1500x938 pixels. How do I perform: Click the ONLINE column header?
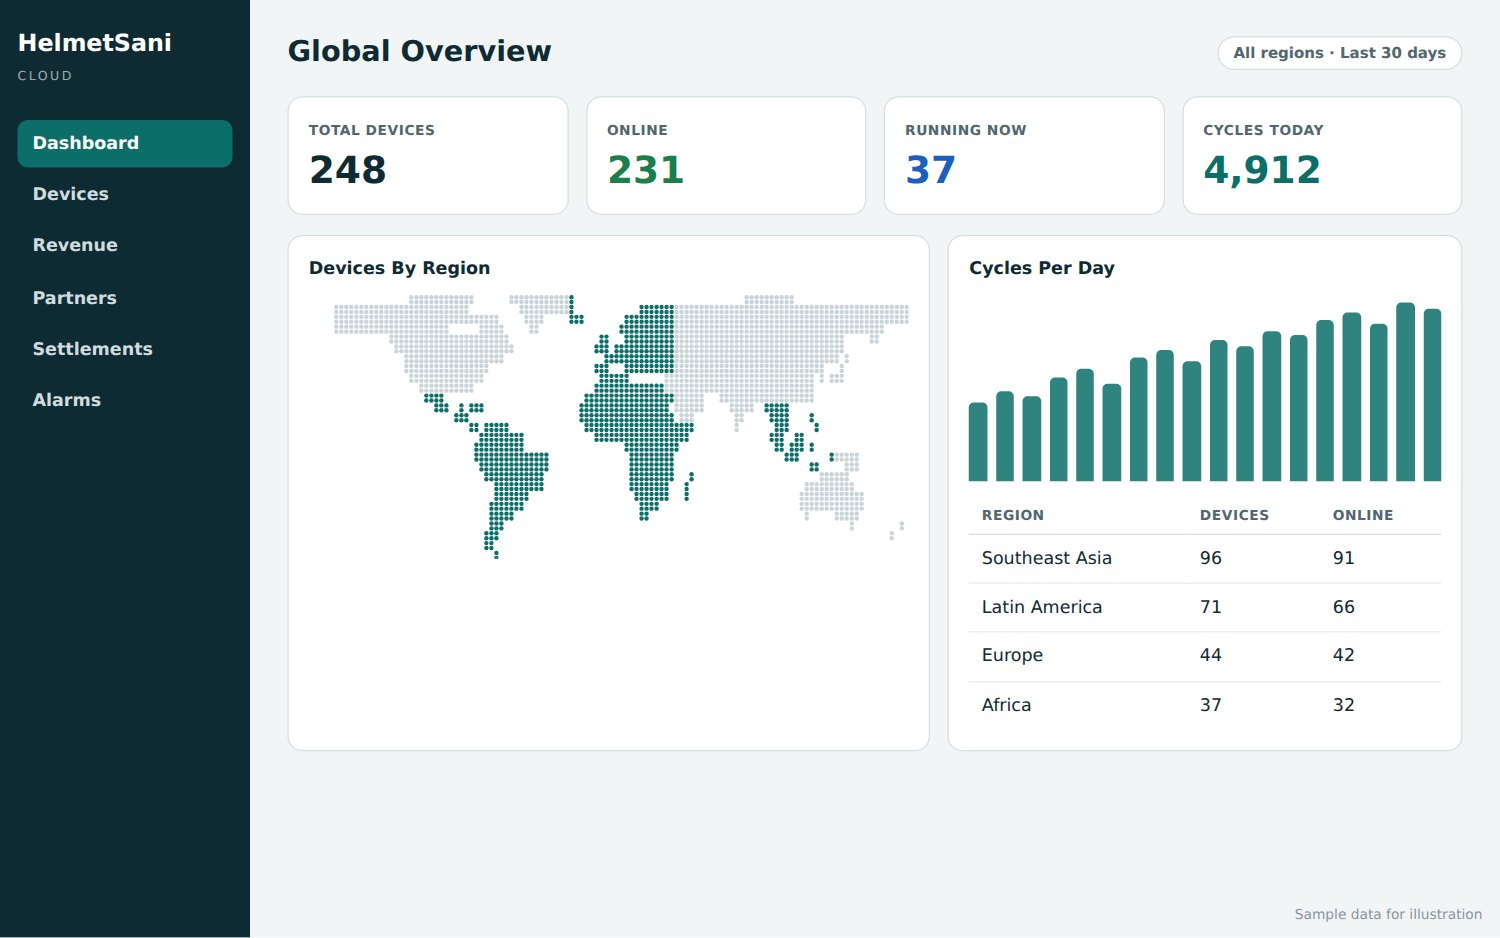pyautogui.click(x=1363, y=515)
